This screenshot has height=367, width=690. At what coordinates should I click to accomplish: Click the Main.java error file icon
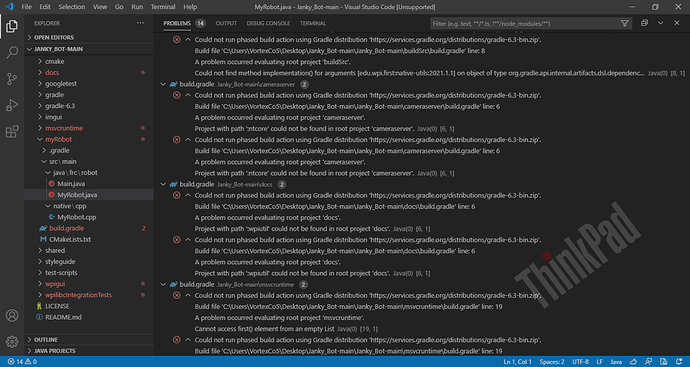tap(51, 184)
